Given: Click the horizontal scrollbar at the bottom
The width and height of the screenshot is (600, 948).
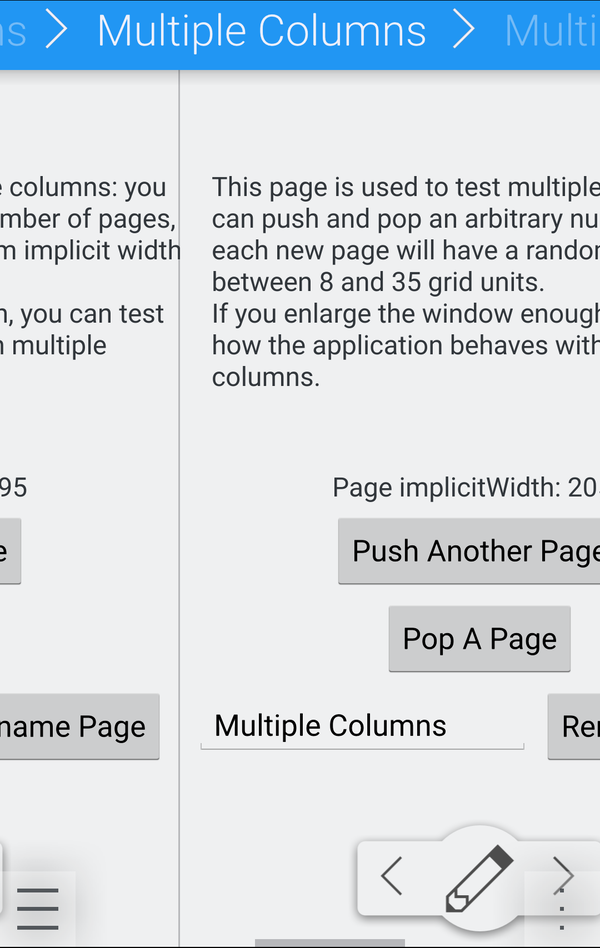Looking at the screenshot, I should pos(316,942).
